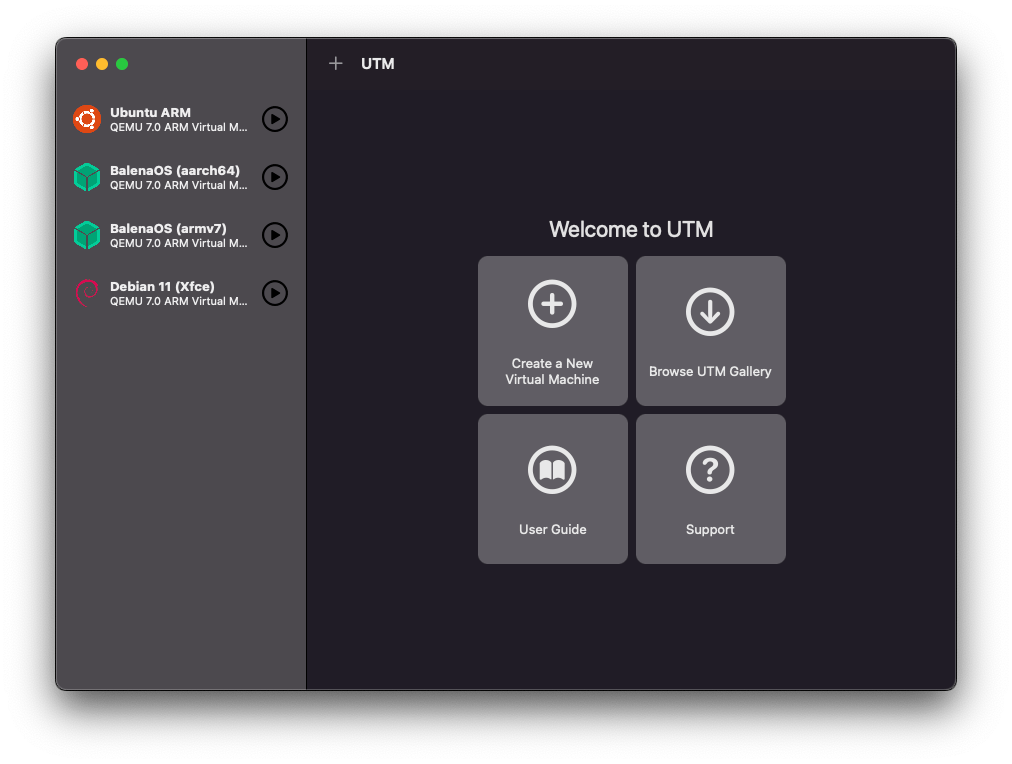Click the BalenaOS (aarch64) cube icon
The height and width of the screenshot is (764, 1012).
87,177
